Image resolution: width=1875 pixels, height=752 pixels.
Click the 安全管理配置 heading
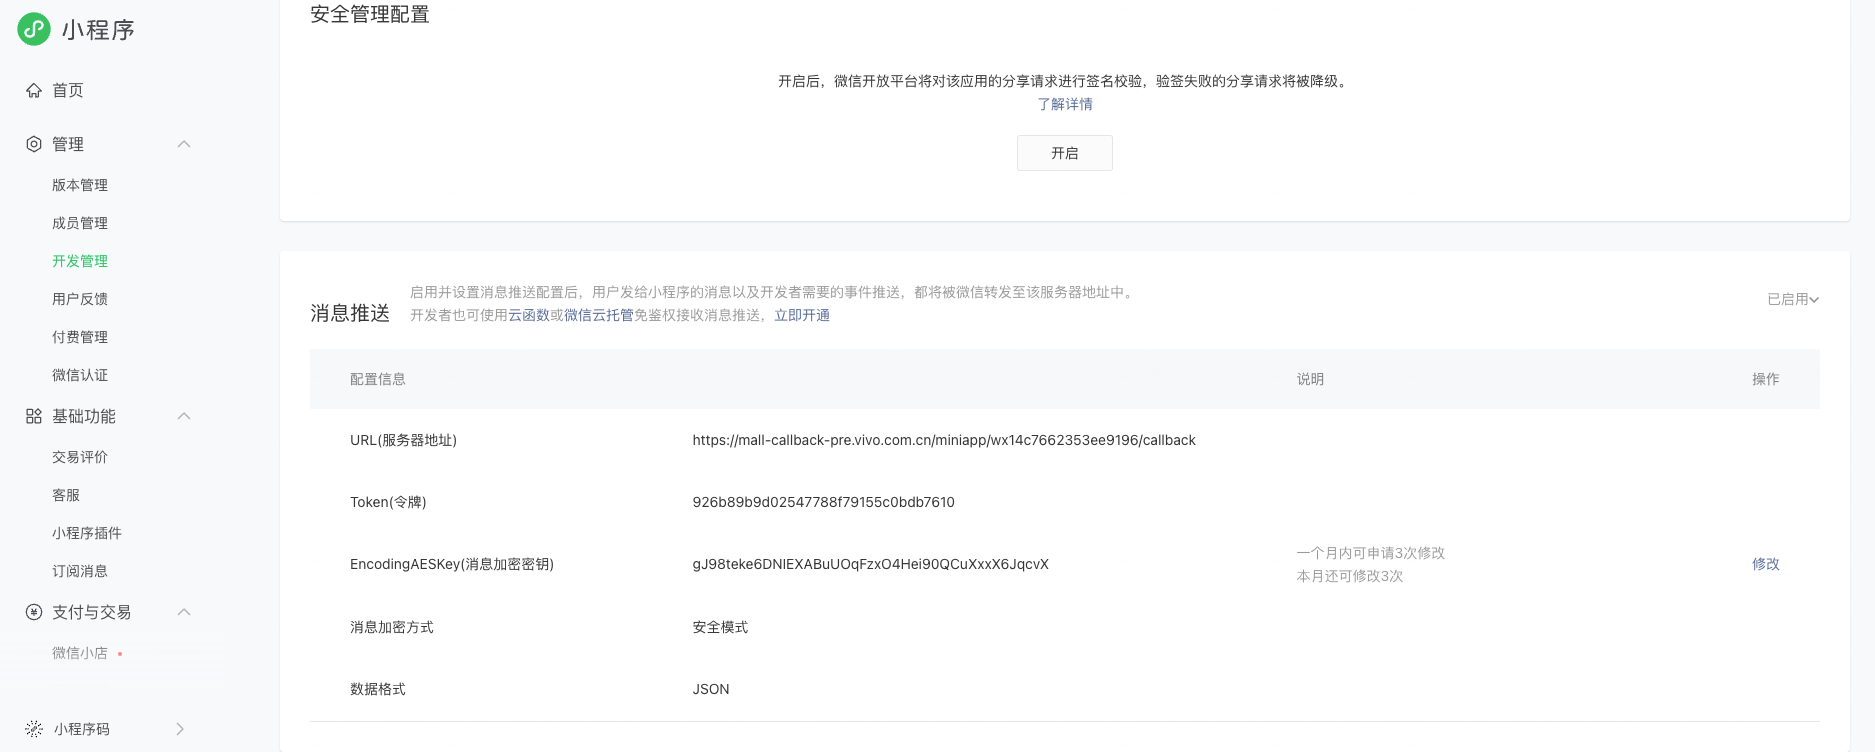[370, 14]
